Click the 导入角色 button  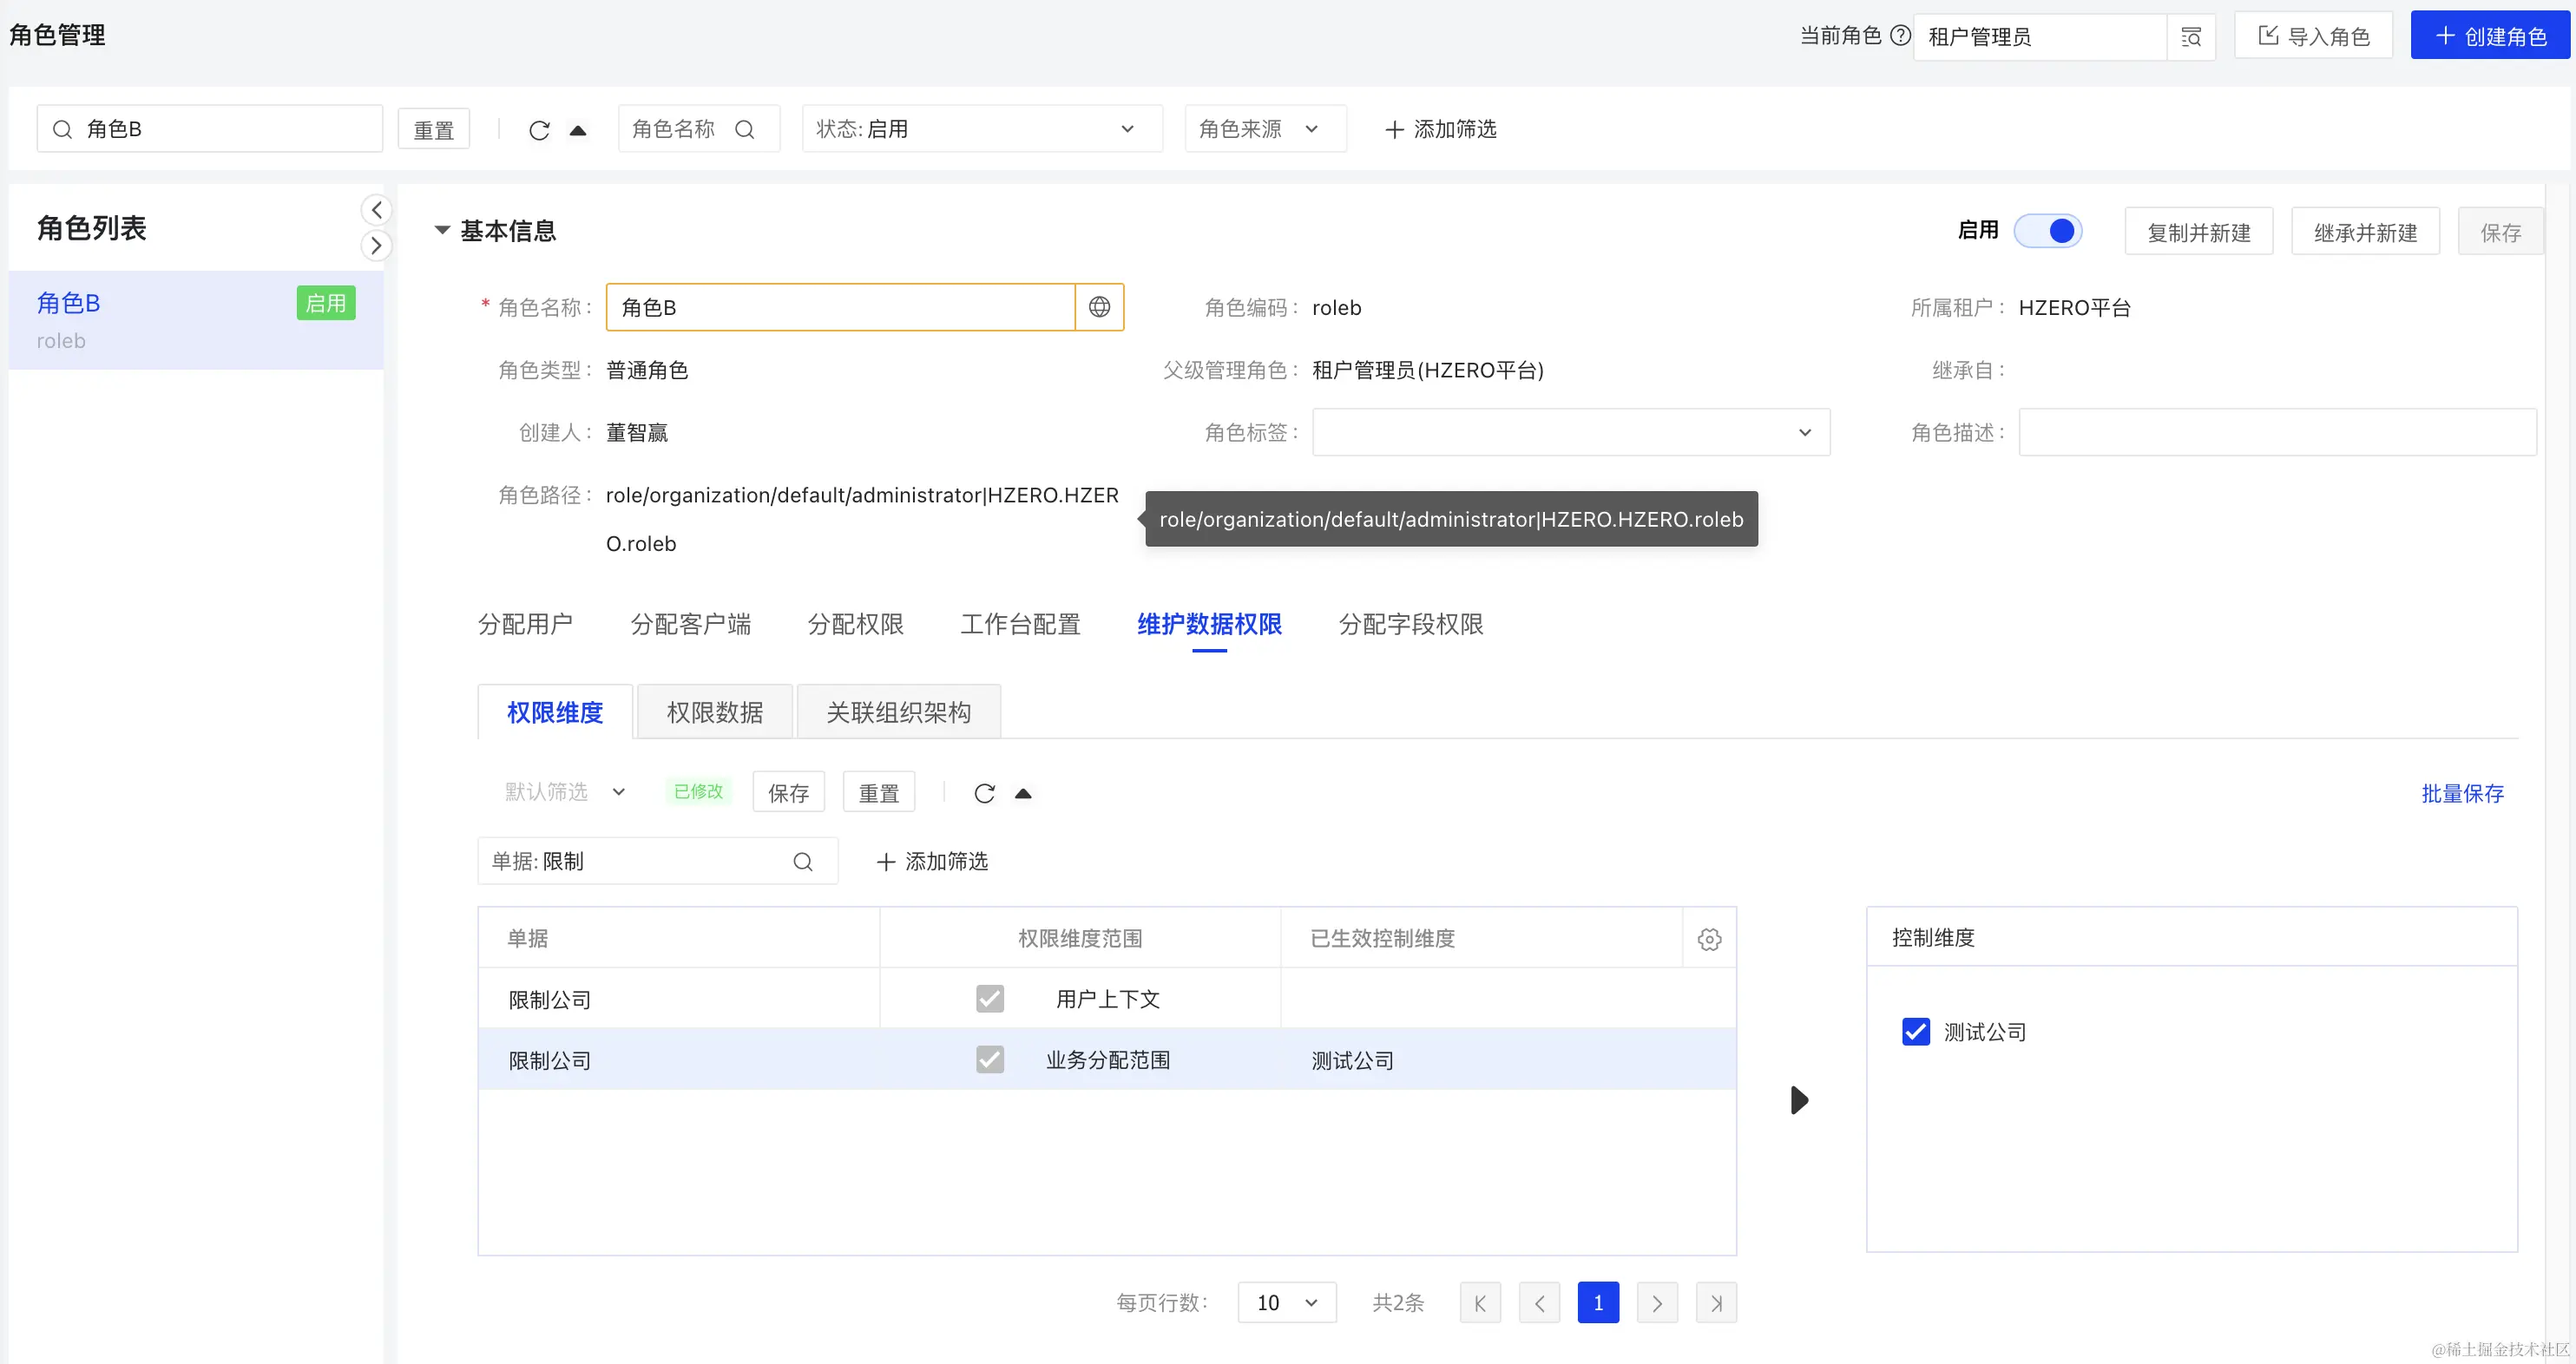pos(2313,36)
